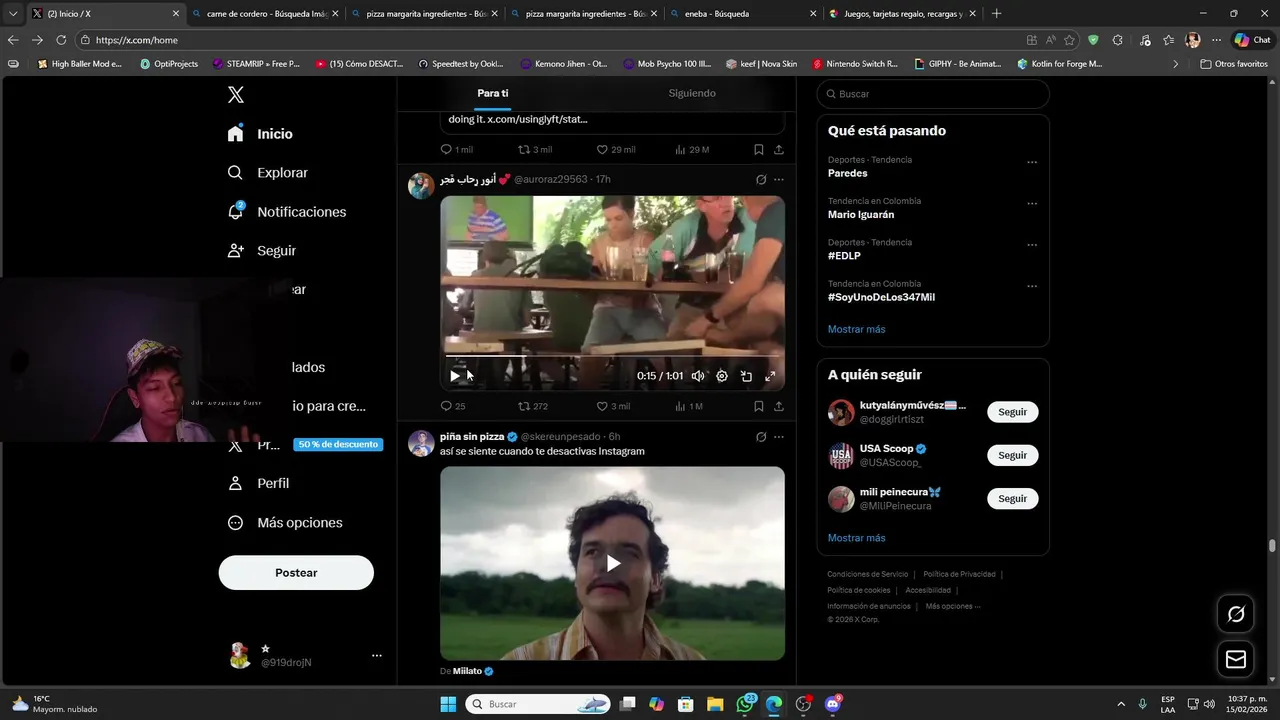Open the floating messages envelope button
This screenshot has width=1280, height=720.
(x=1236, y=659)
